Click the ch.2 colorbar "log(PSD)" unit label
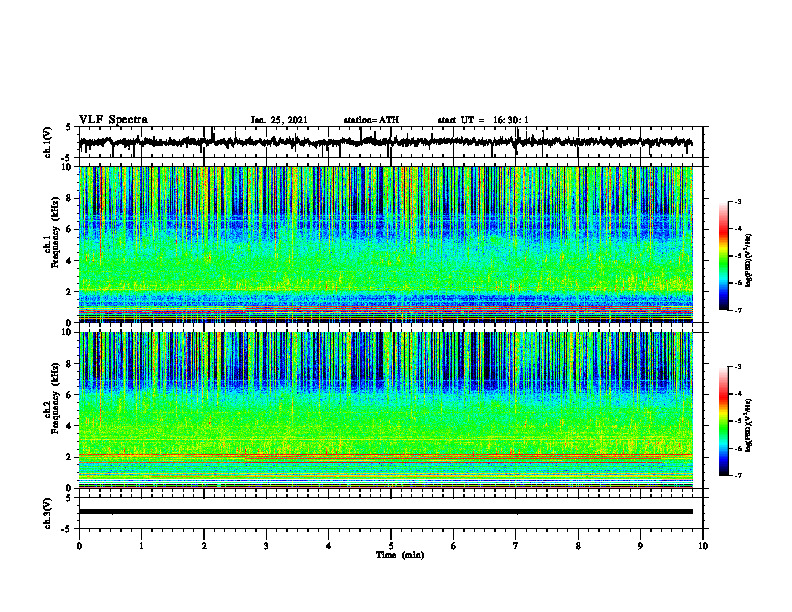This screenshot has height=612, width=792. [x=748, y=426]
